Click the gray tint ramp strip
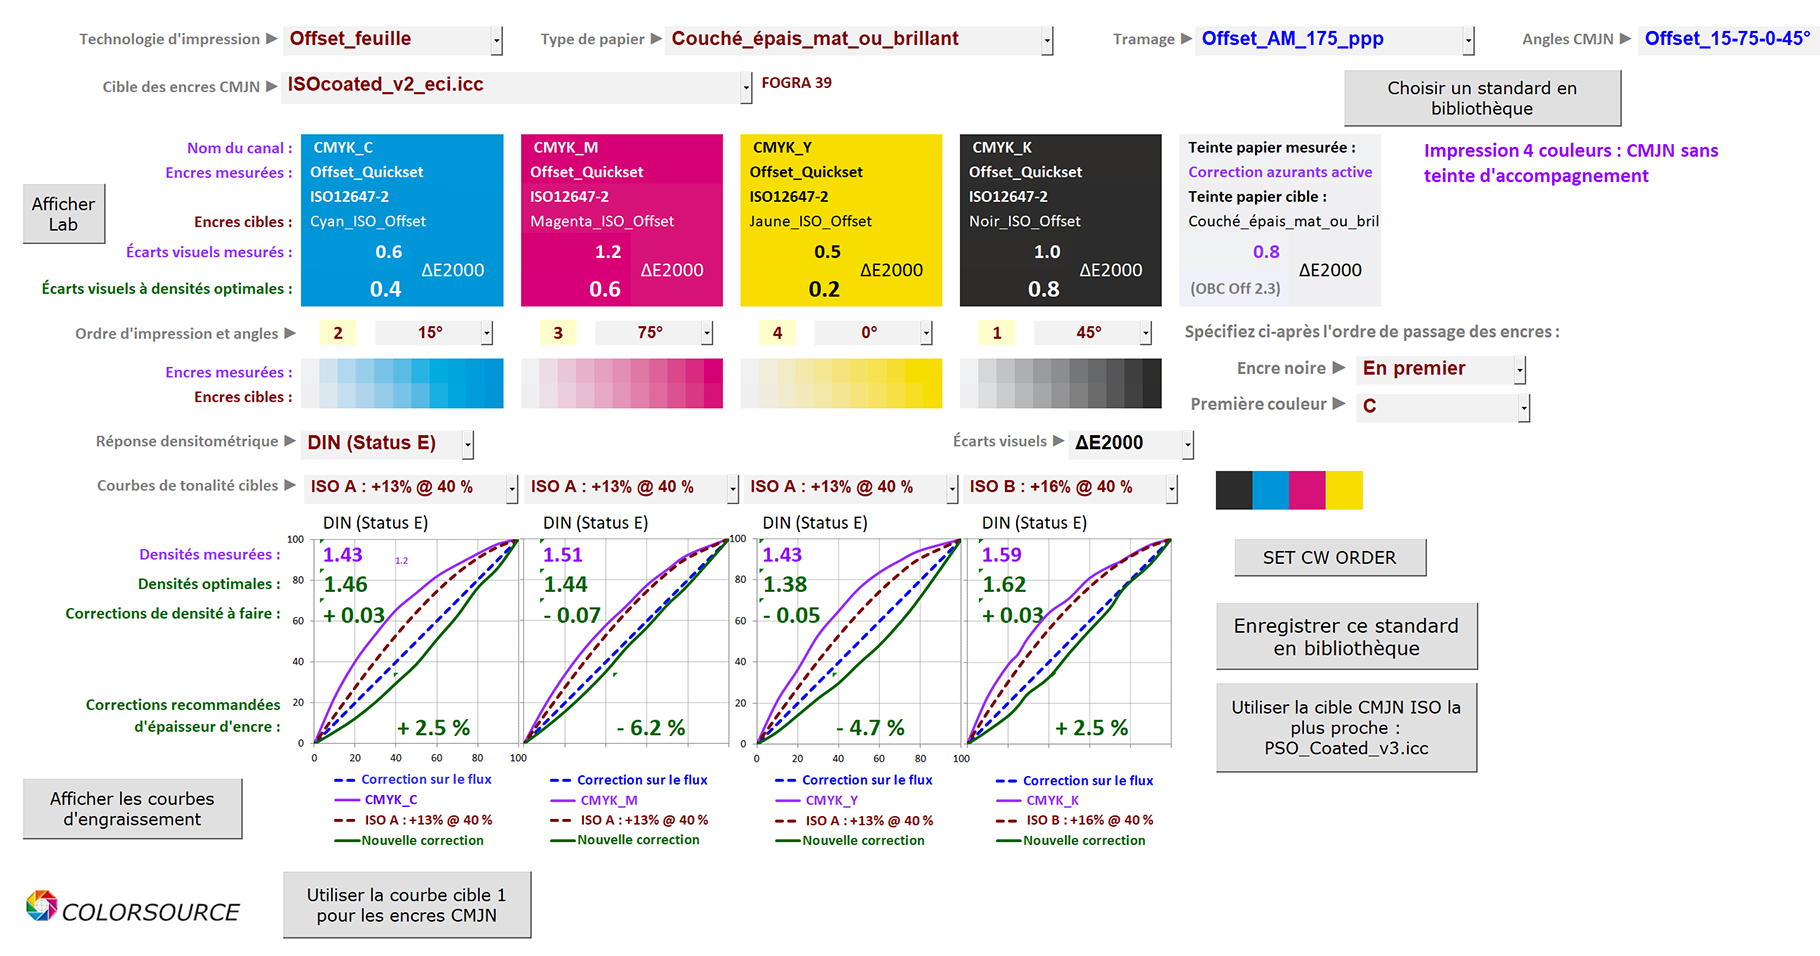The width and height of the screenshot is (1820, 956). (1061, 383)
